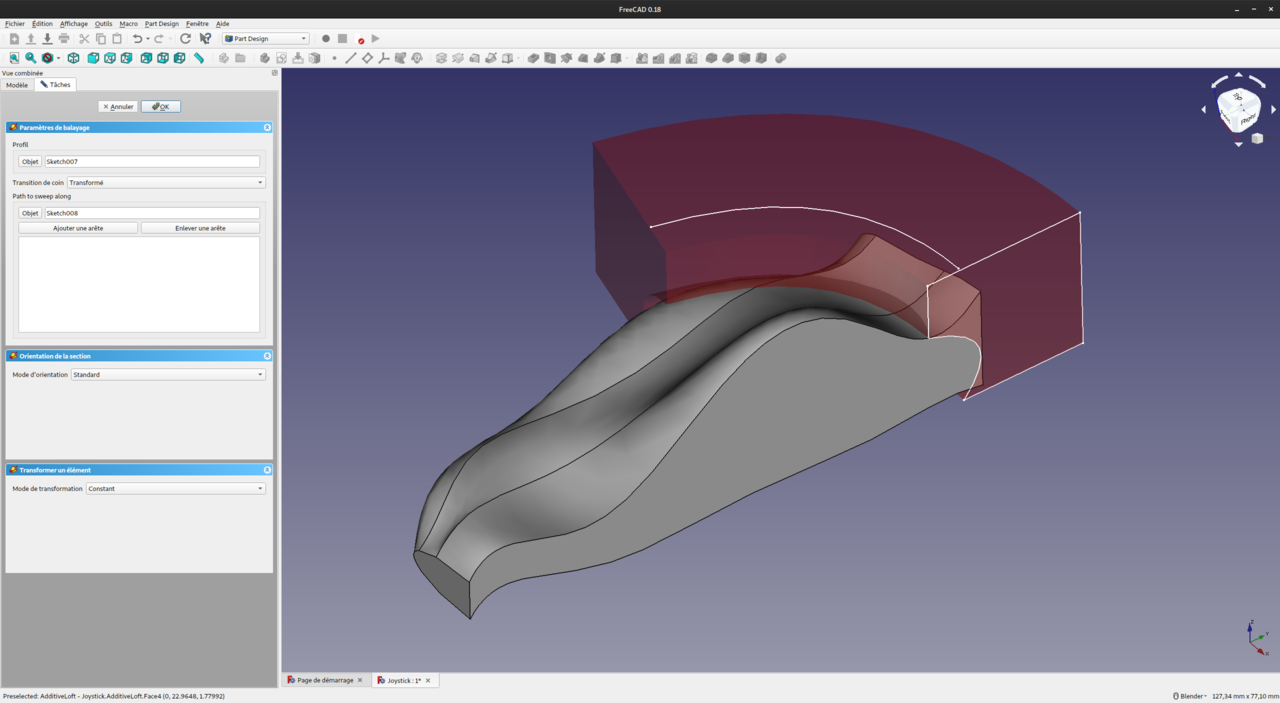This screenshot has height=703, width=1280.
Task: Click Enlever une arête button
Action: [x=200, y=228]
